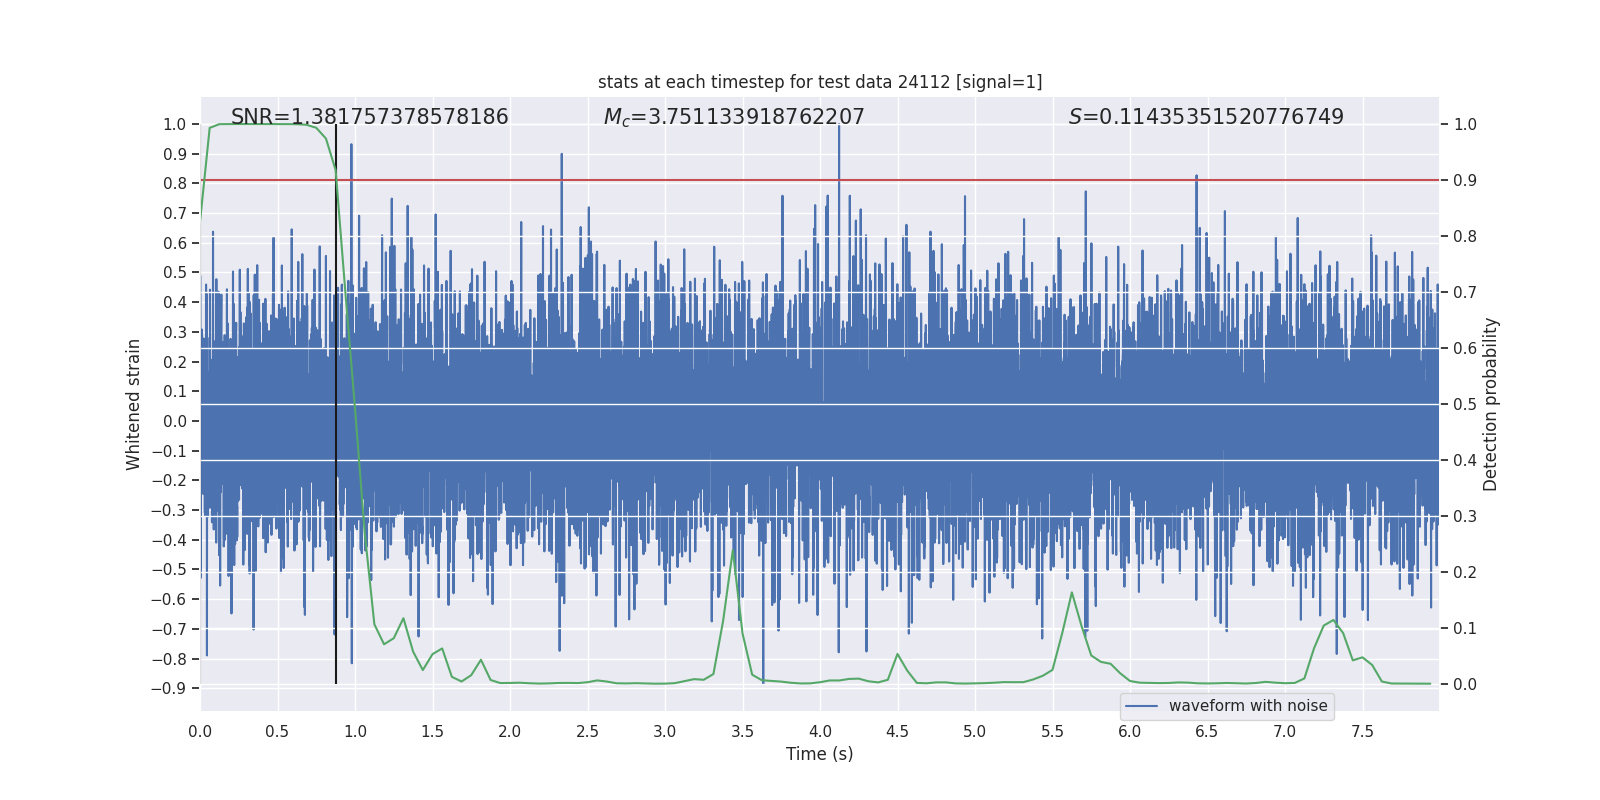The image size is (1600, 800).
Task: Click the 0.5 tick on Detection probability axis
Action: [x=1465, y=404]
